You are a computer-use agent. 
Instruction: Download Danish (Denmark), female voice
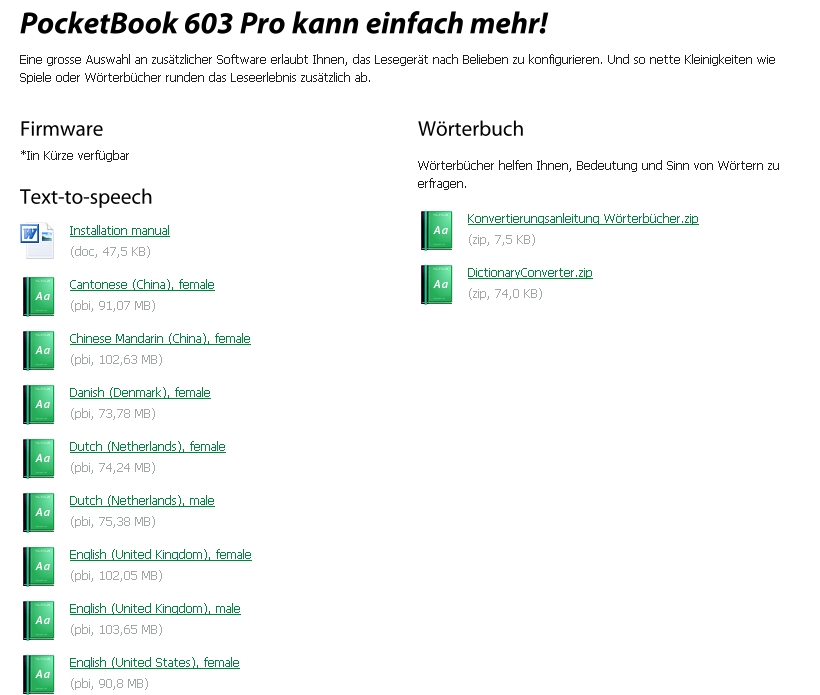pyautogui.click(x=140, y=393)
